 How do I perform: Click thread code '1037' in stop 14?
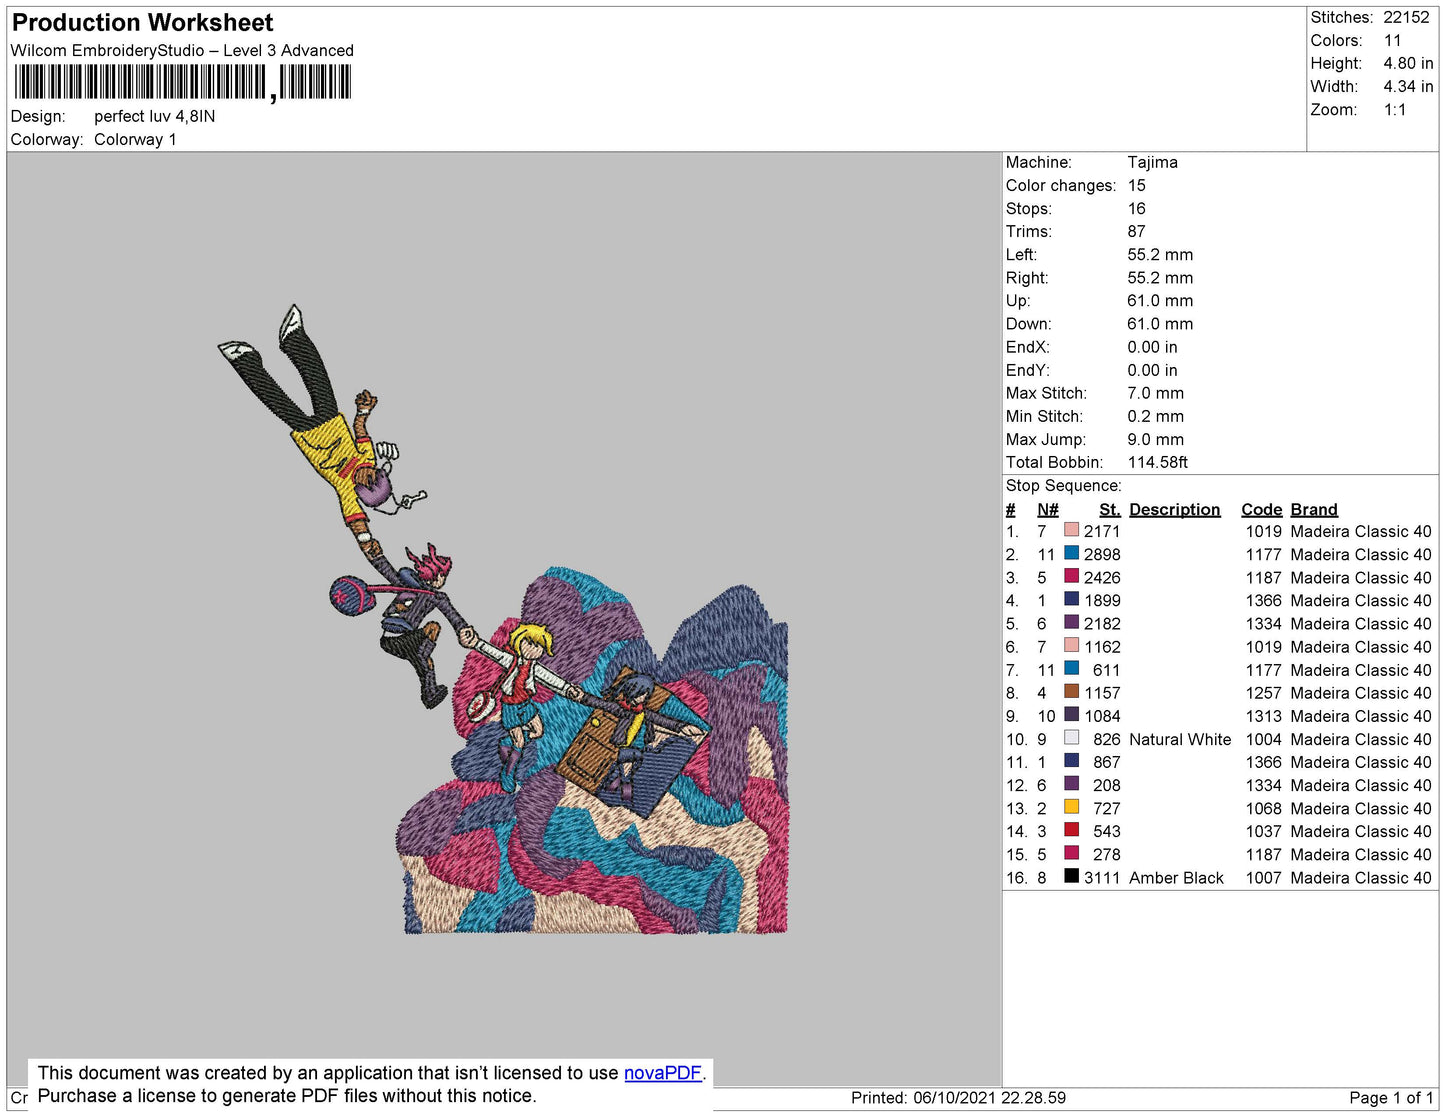1264,832
